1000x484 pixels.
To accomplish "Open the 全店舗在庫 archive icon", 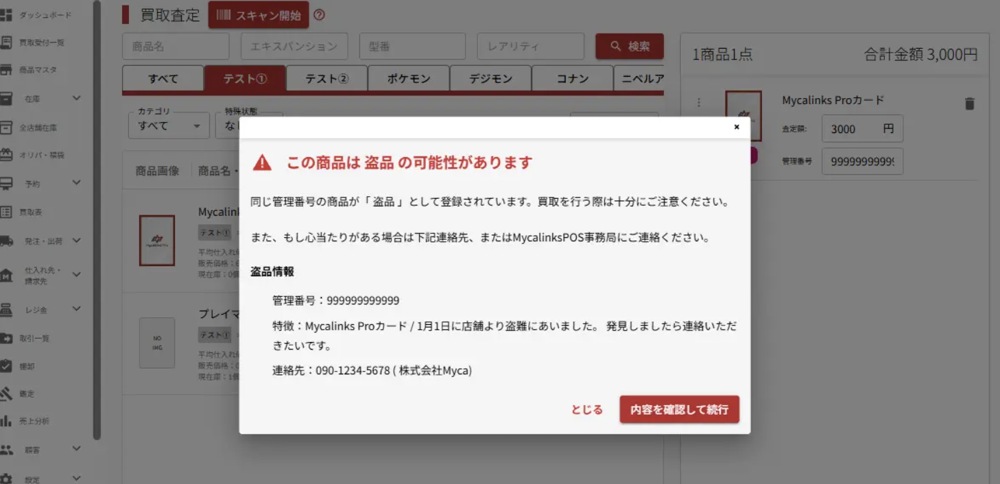I will click(x=6, y=128).
